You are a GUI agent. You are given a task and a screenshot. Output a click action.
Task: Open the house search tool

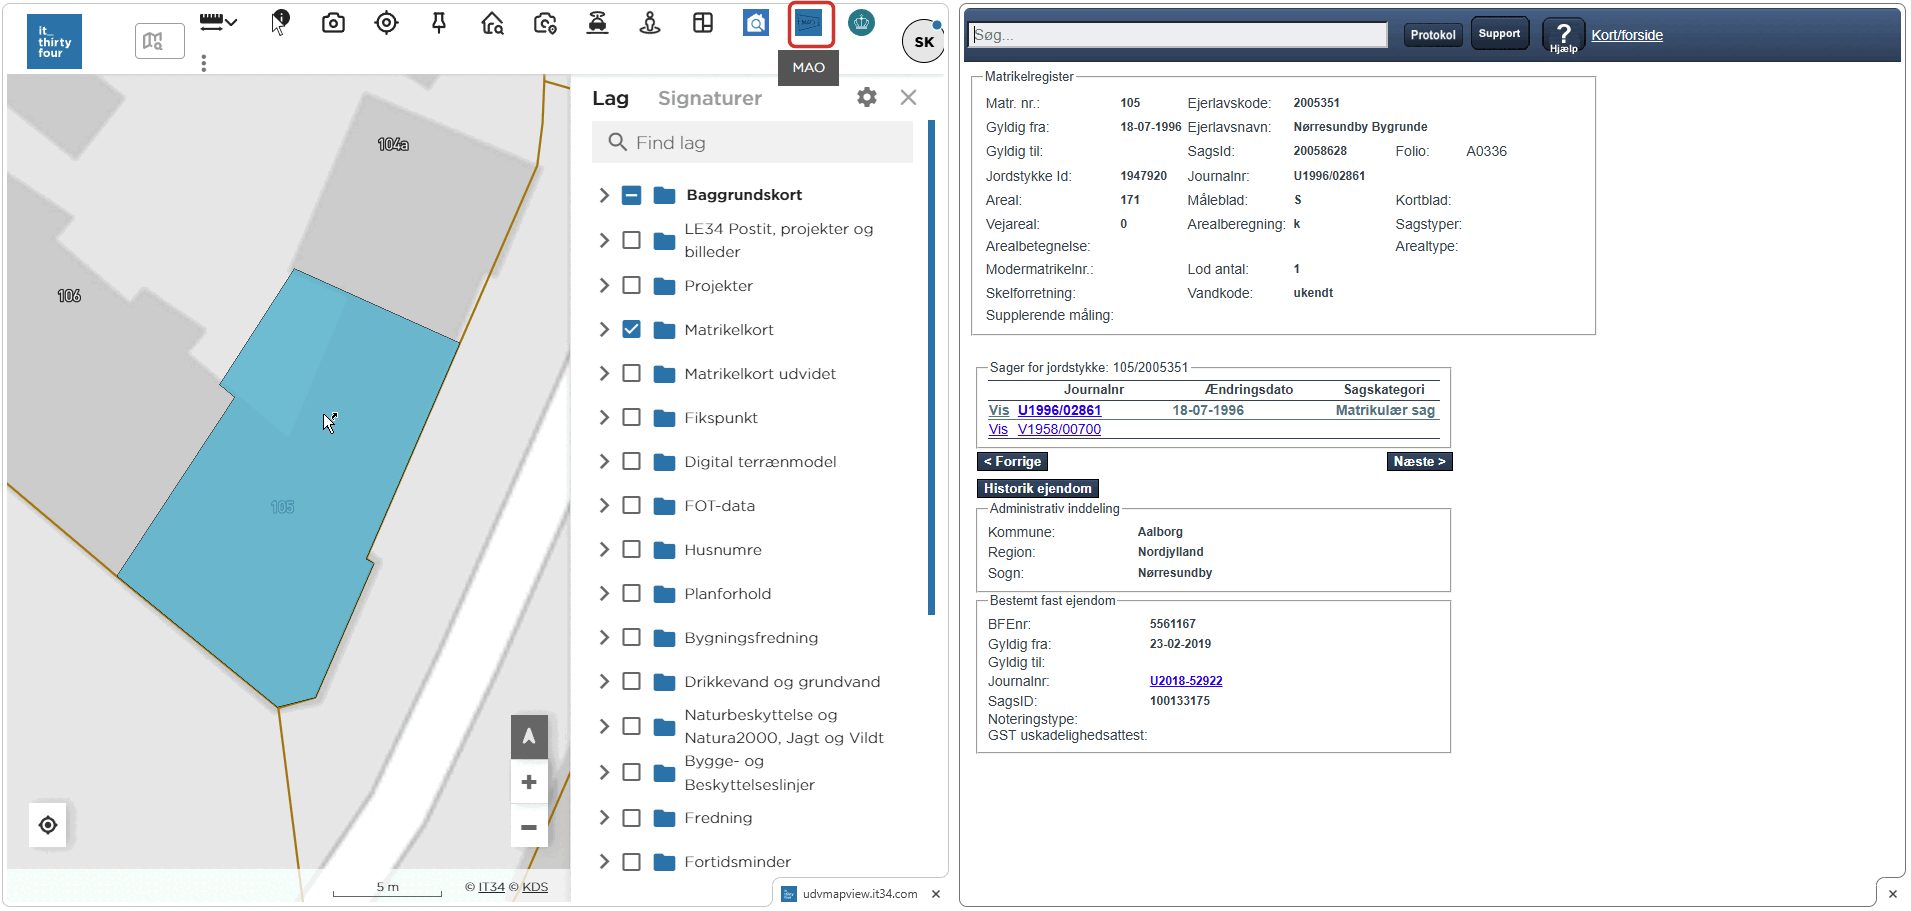pyautogui.click(x=492, y=22)
